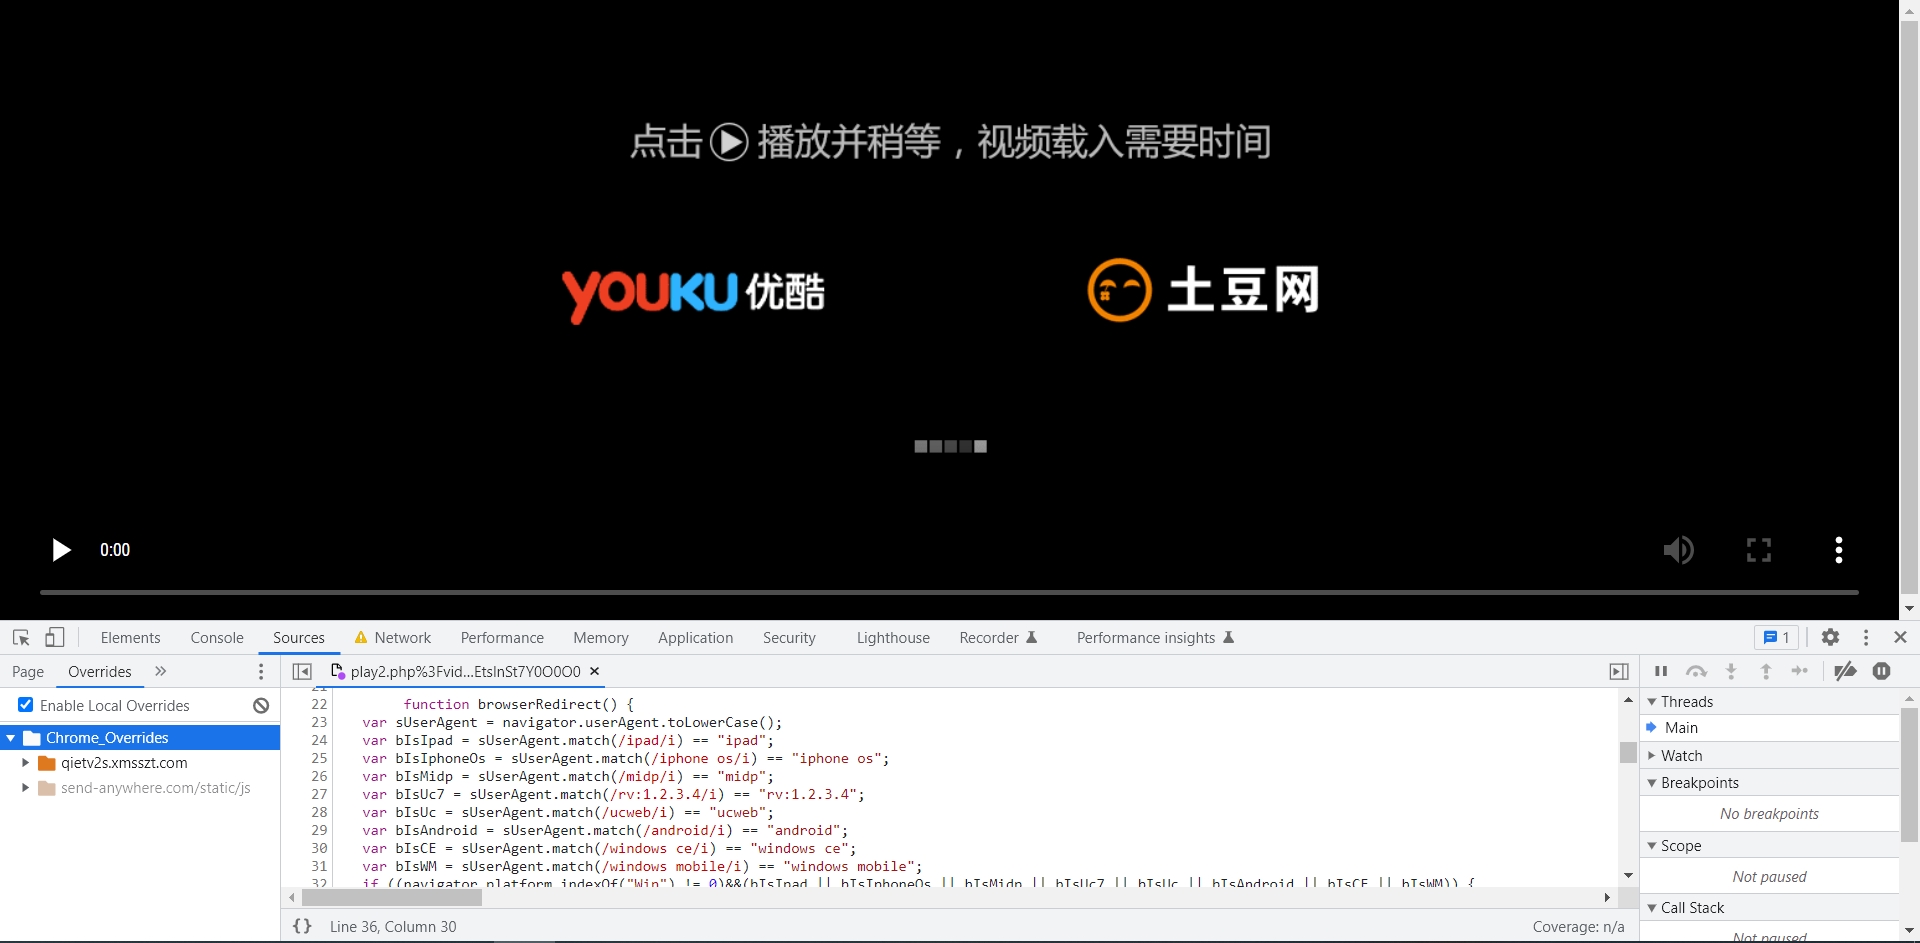This screenshot has width=1920, height=943.
Task: Open the Lighthouse tab
Action: (893, 638)
